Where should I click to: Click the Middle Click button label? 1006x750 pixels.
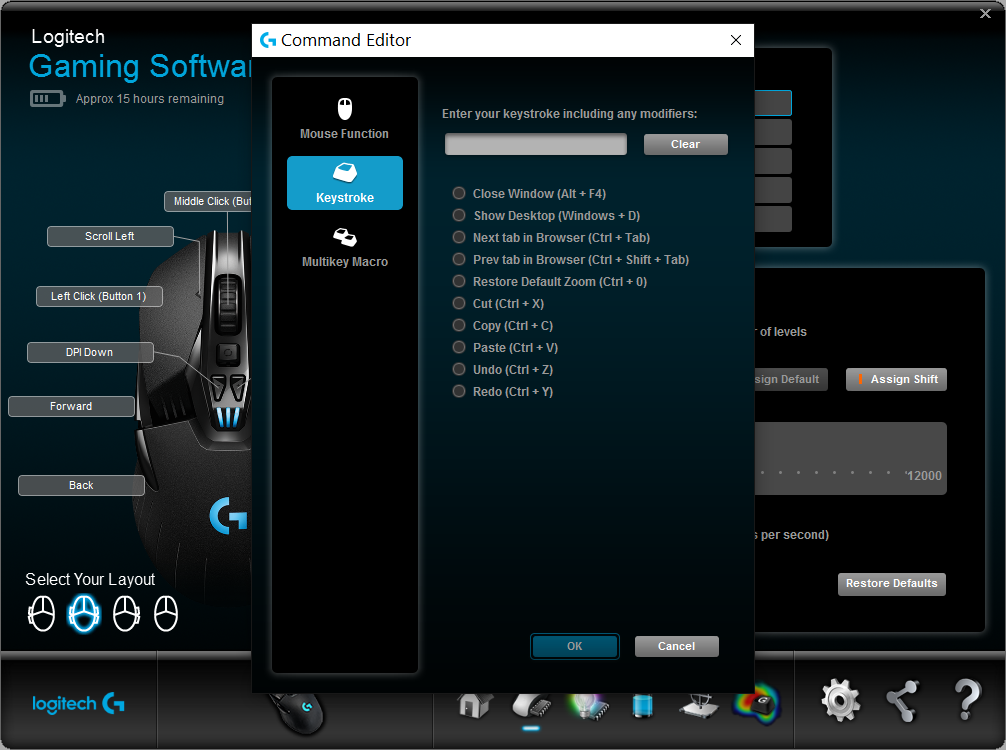point(208,201)
